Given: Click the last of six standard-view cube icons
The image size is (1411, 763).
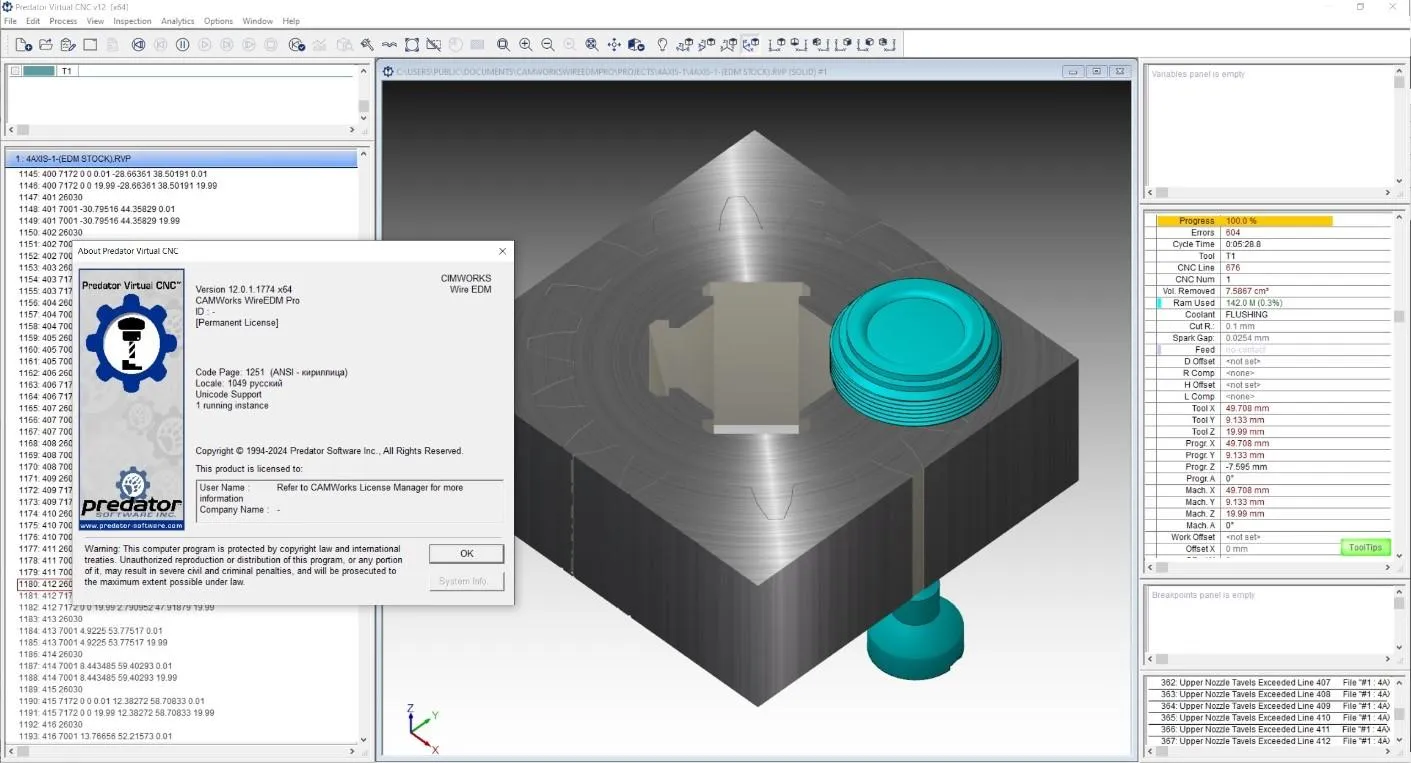Looking at the screenshot, I should [x=888, y=45].
